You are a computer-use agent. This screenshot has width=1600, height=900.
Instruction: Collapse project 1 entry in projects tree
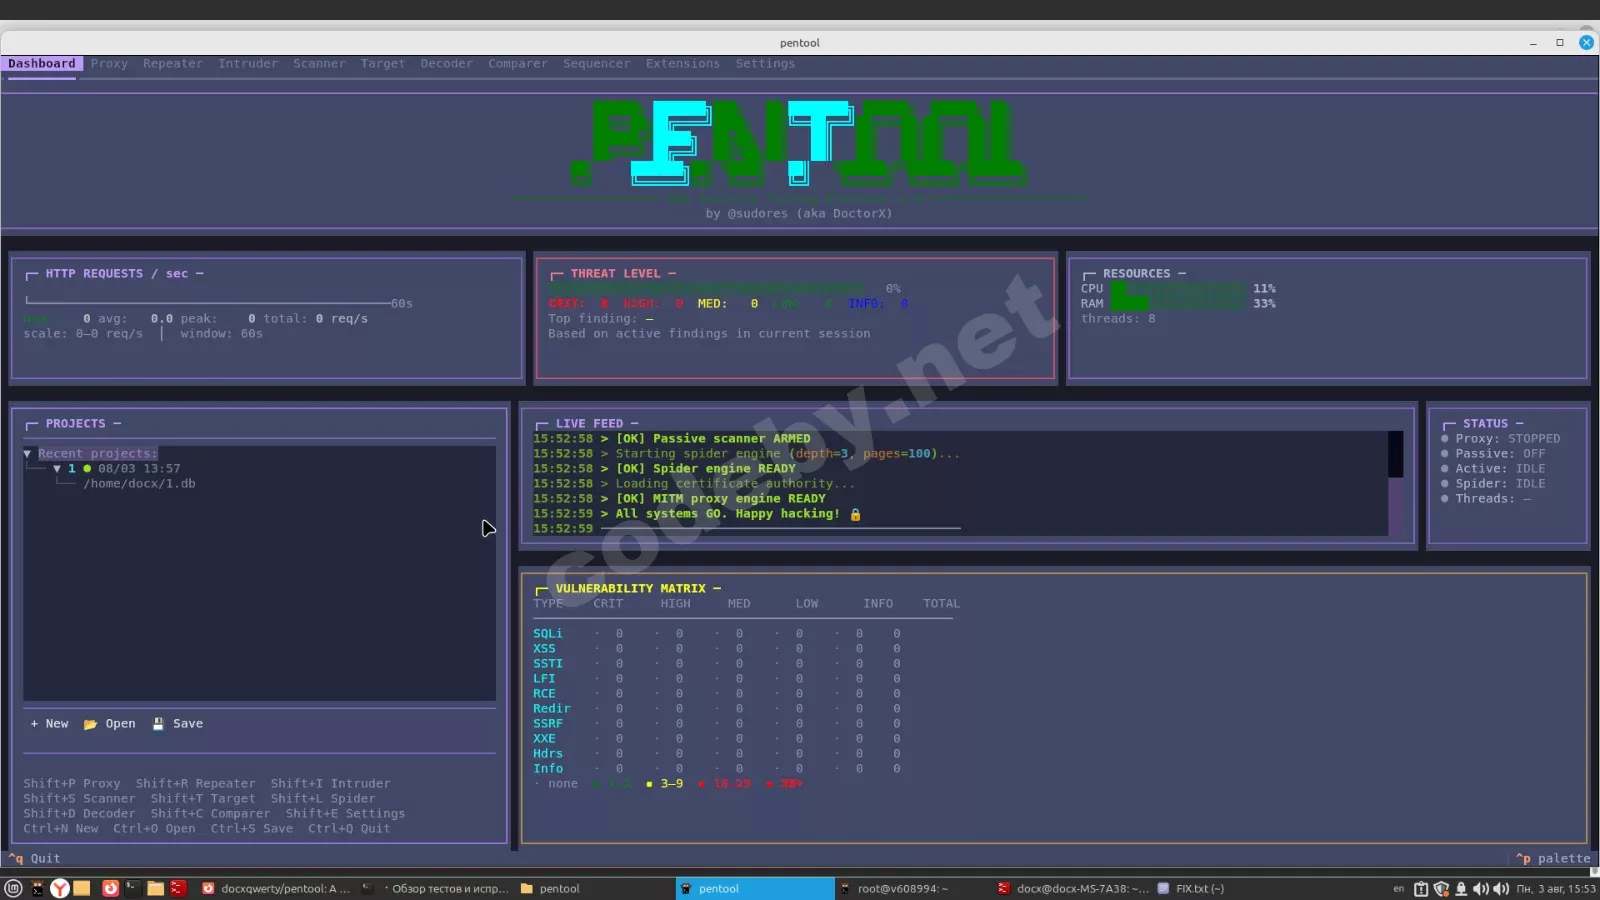[x=57, y=469]
